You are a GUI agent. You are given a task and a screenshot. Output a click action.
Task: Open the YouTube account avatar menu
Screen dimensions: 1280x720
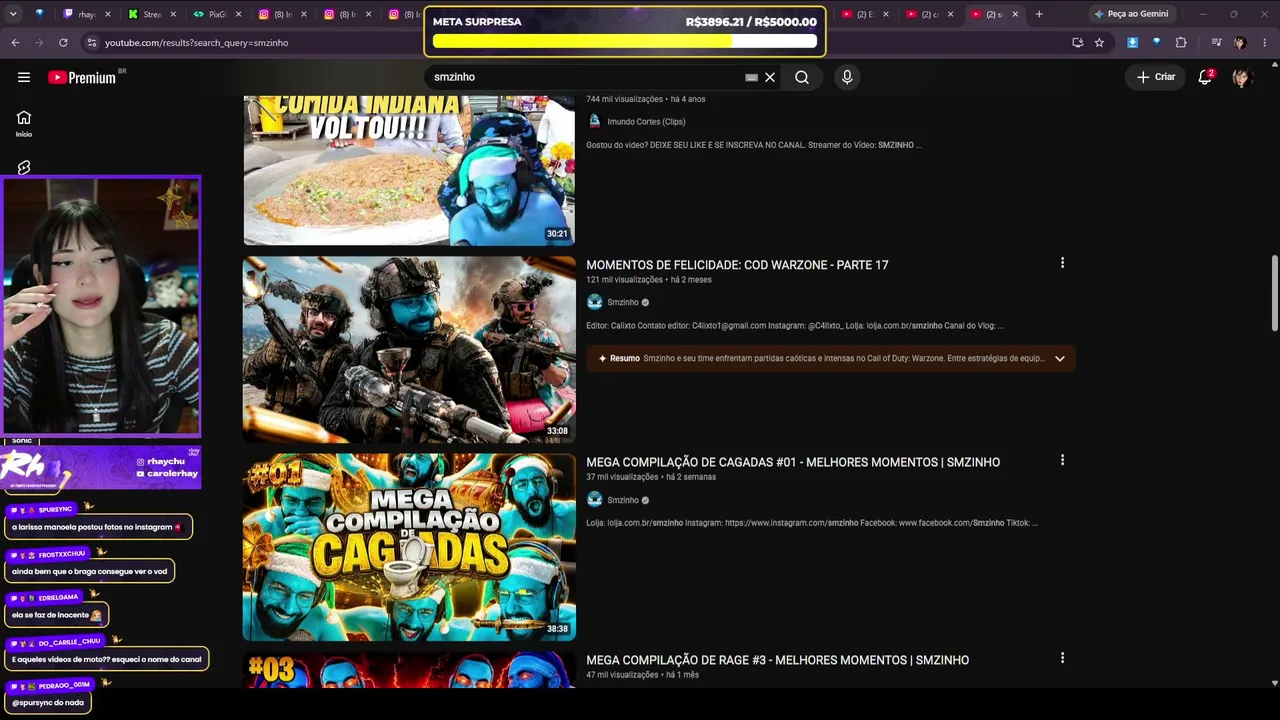coord(1242,77)
